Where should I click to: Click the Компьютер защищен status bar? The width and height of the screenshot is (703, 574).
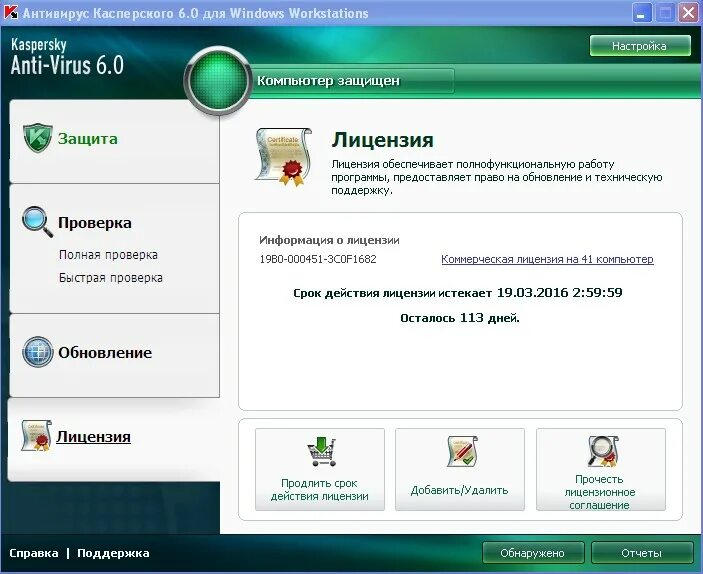(x=353, y=81)
